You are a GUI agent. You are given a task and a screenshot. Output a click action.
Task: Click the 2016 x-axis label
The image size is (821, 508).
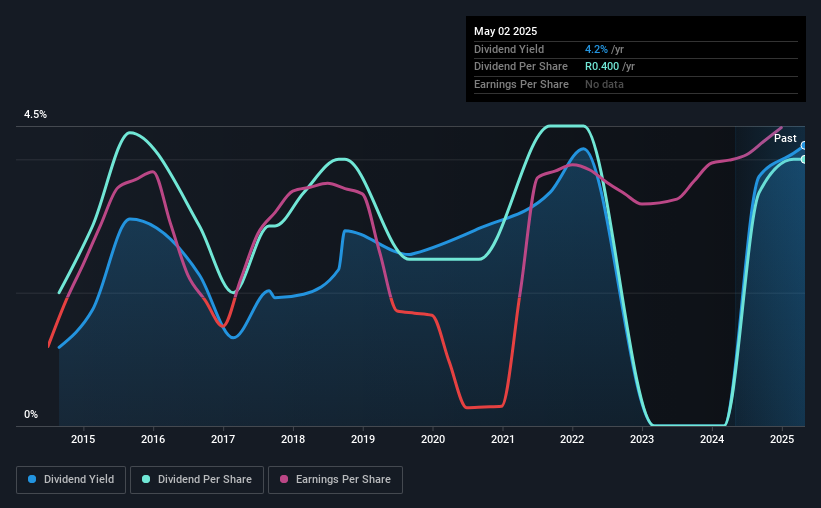click(x=153, y=439)
